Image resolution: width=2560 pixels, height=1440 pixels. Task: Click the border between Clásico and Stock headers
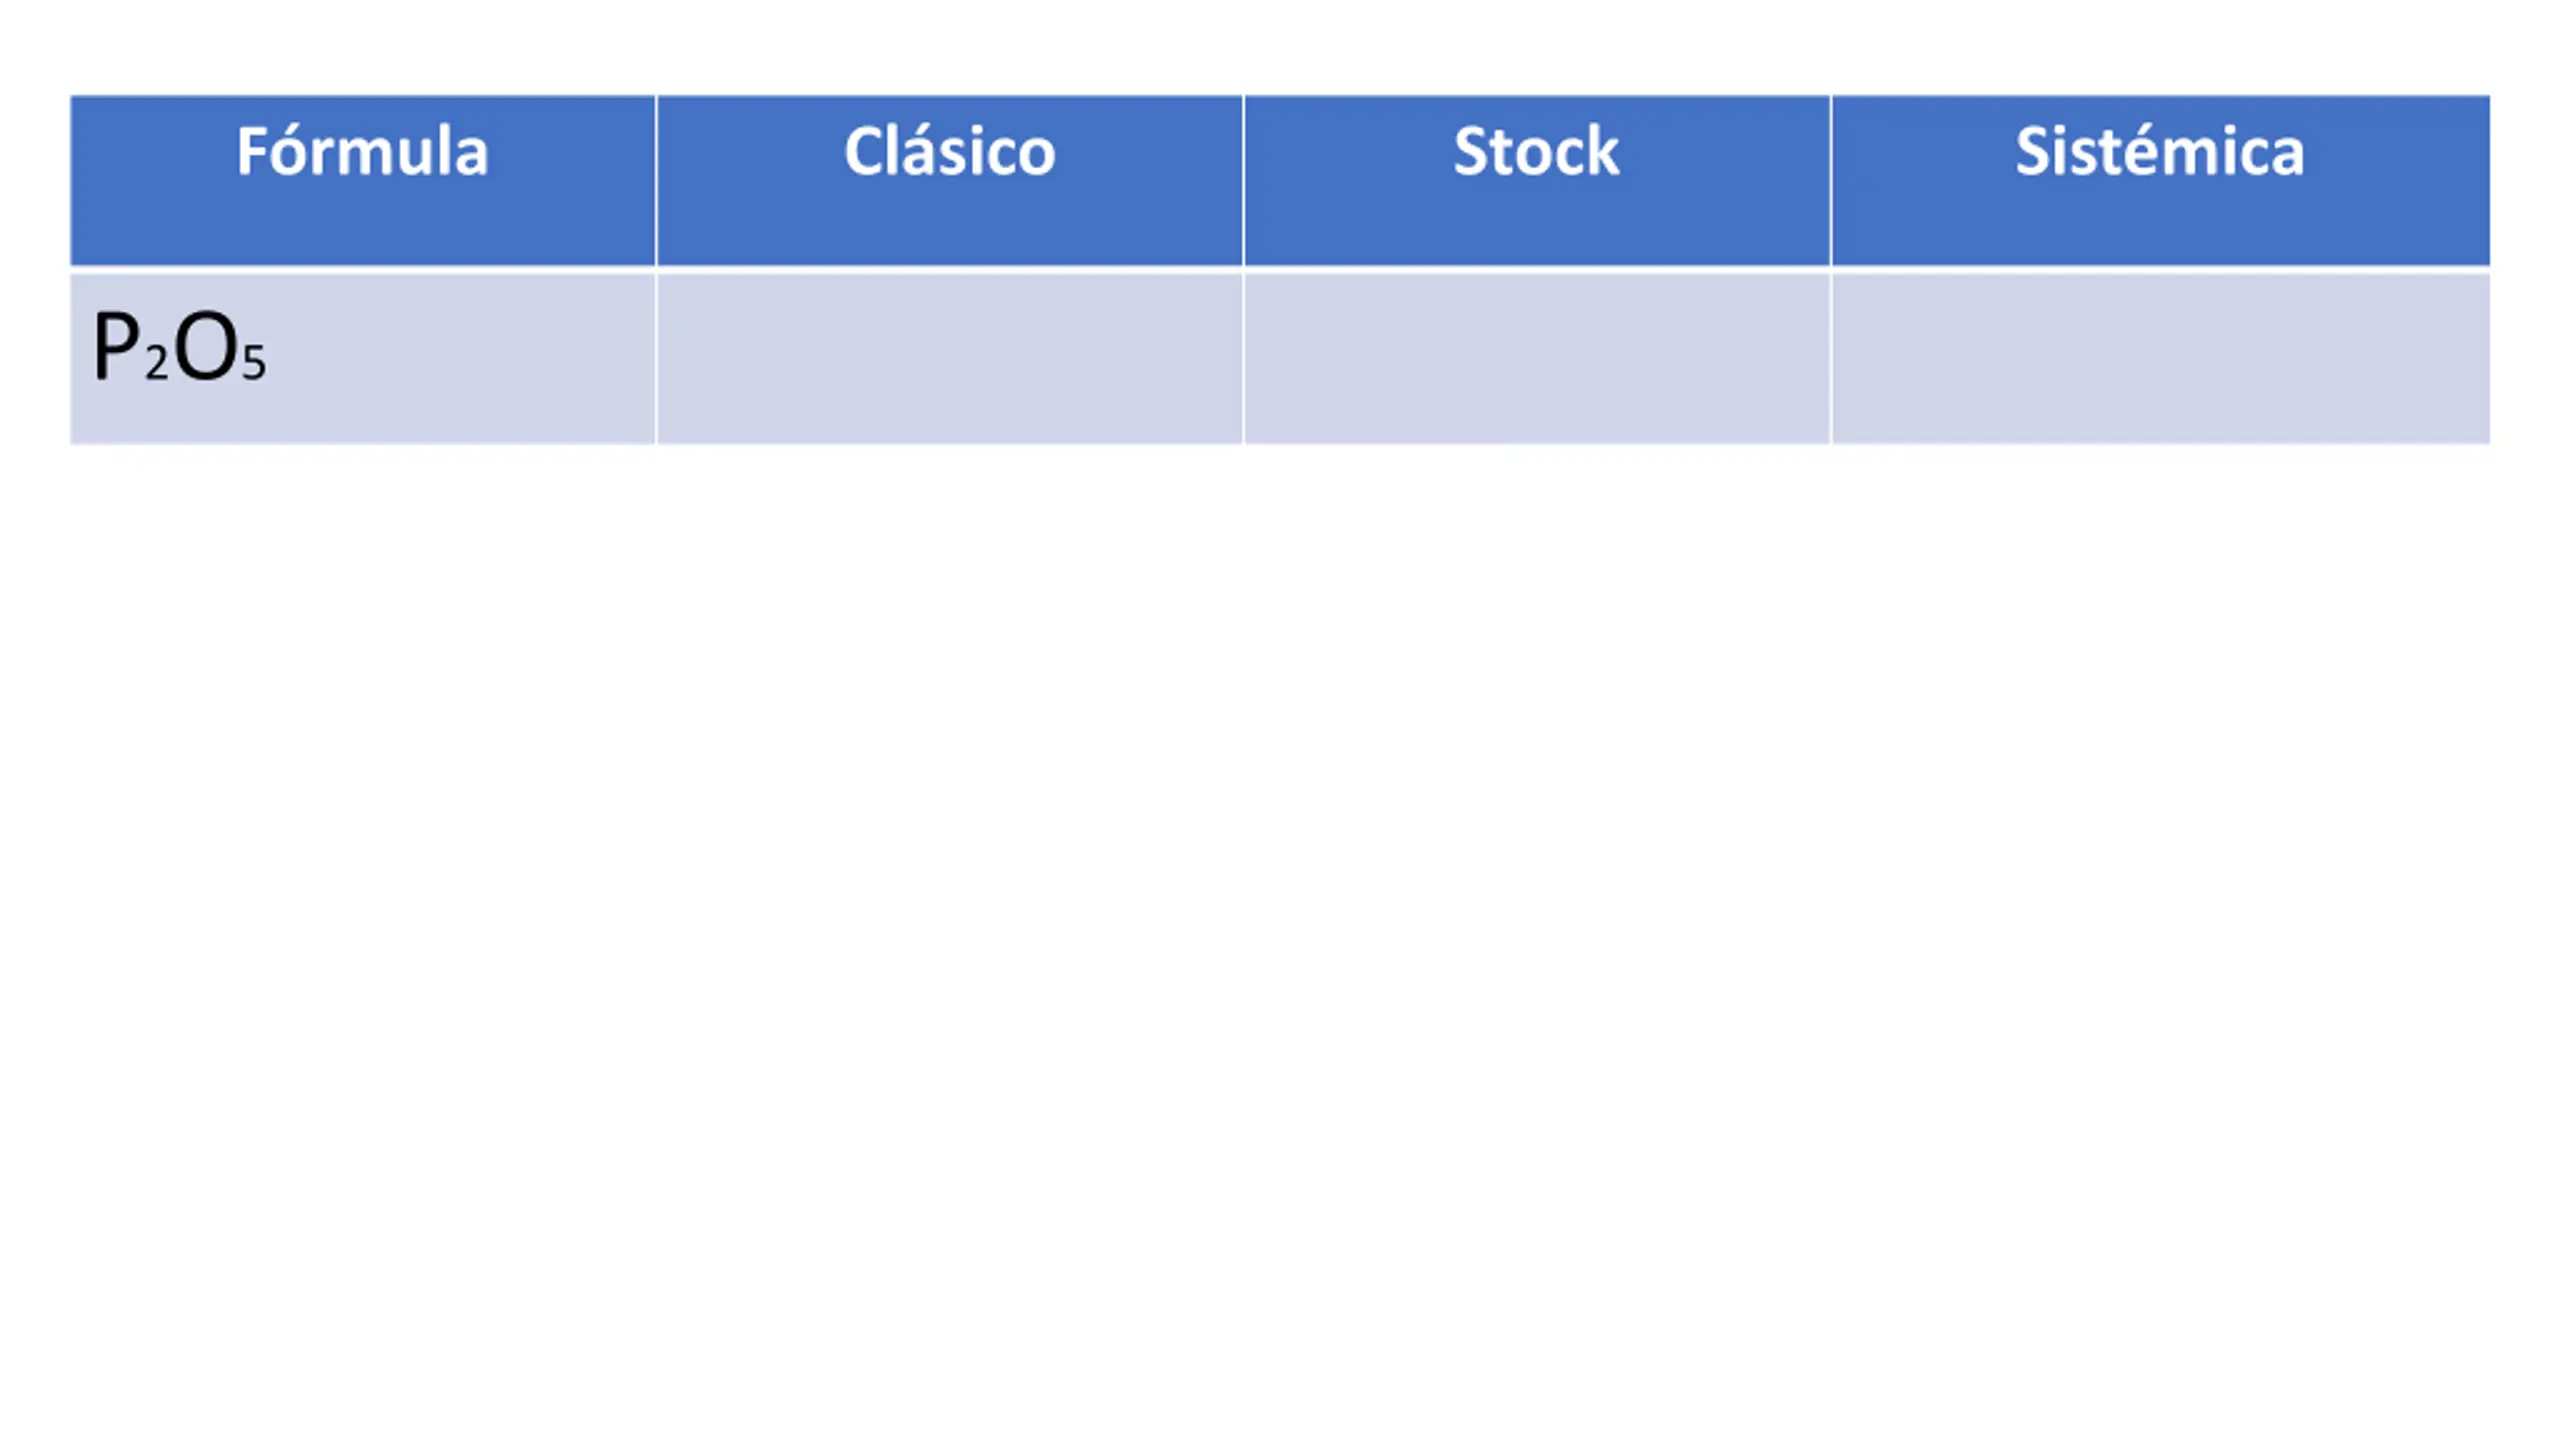pyautogui.click(x=1243, y=181)
